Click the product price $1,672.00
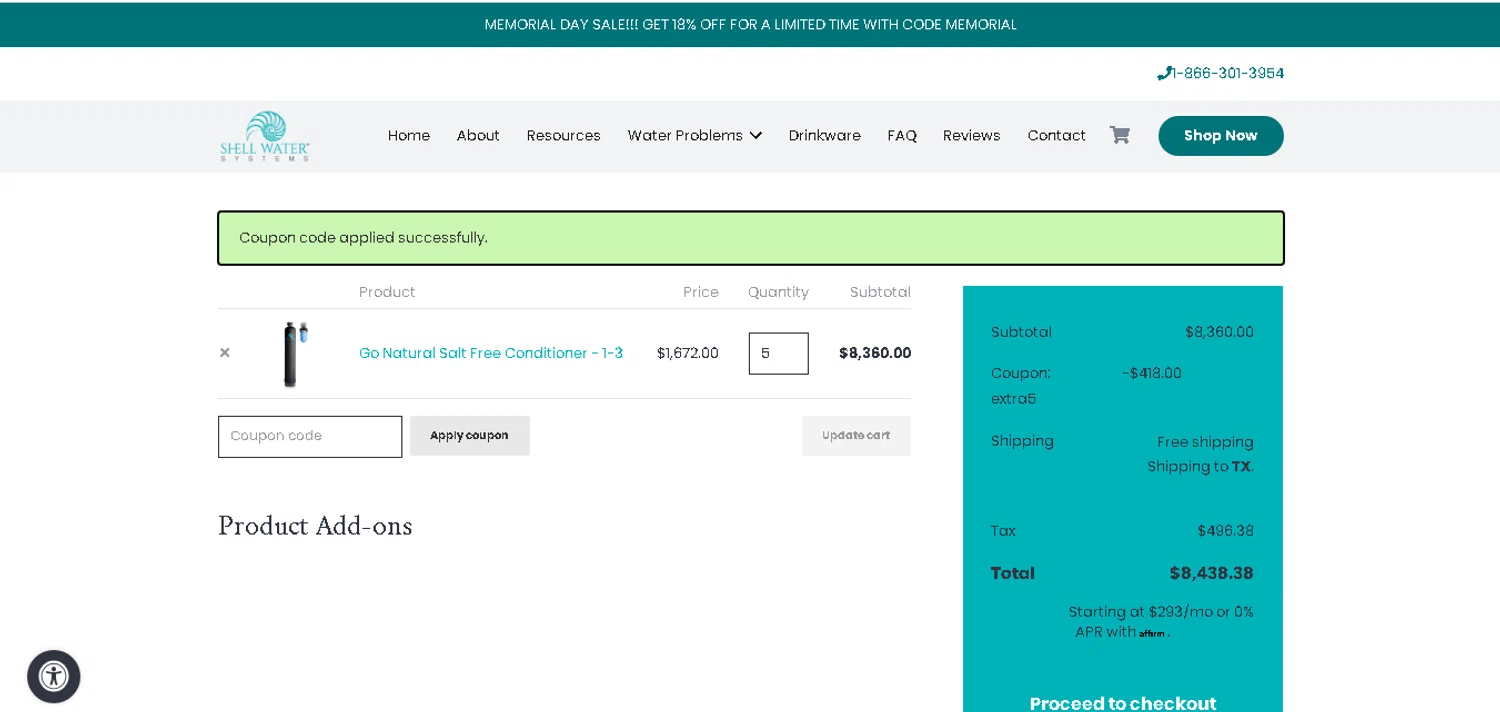 coord(688,353)
